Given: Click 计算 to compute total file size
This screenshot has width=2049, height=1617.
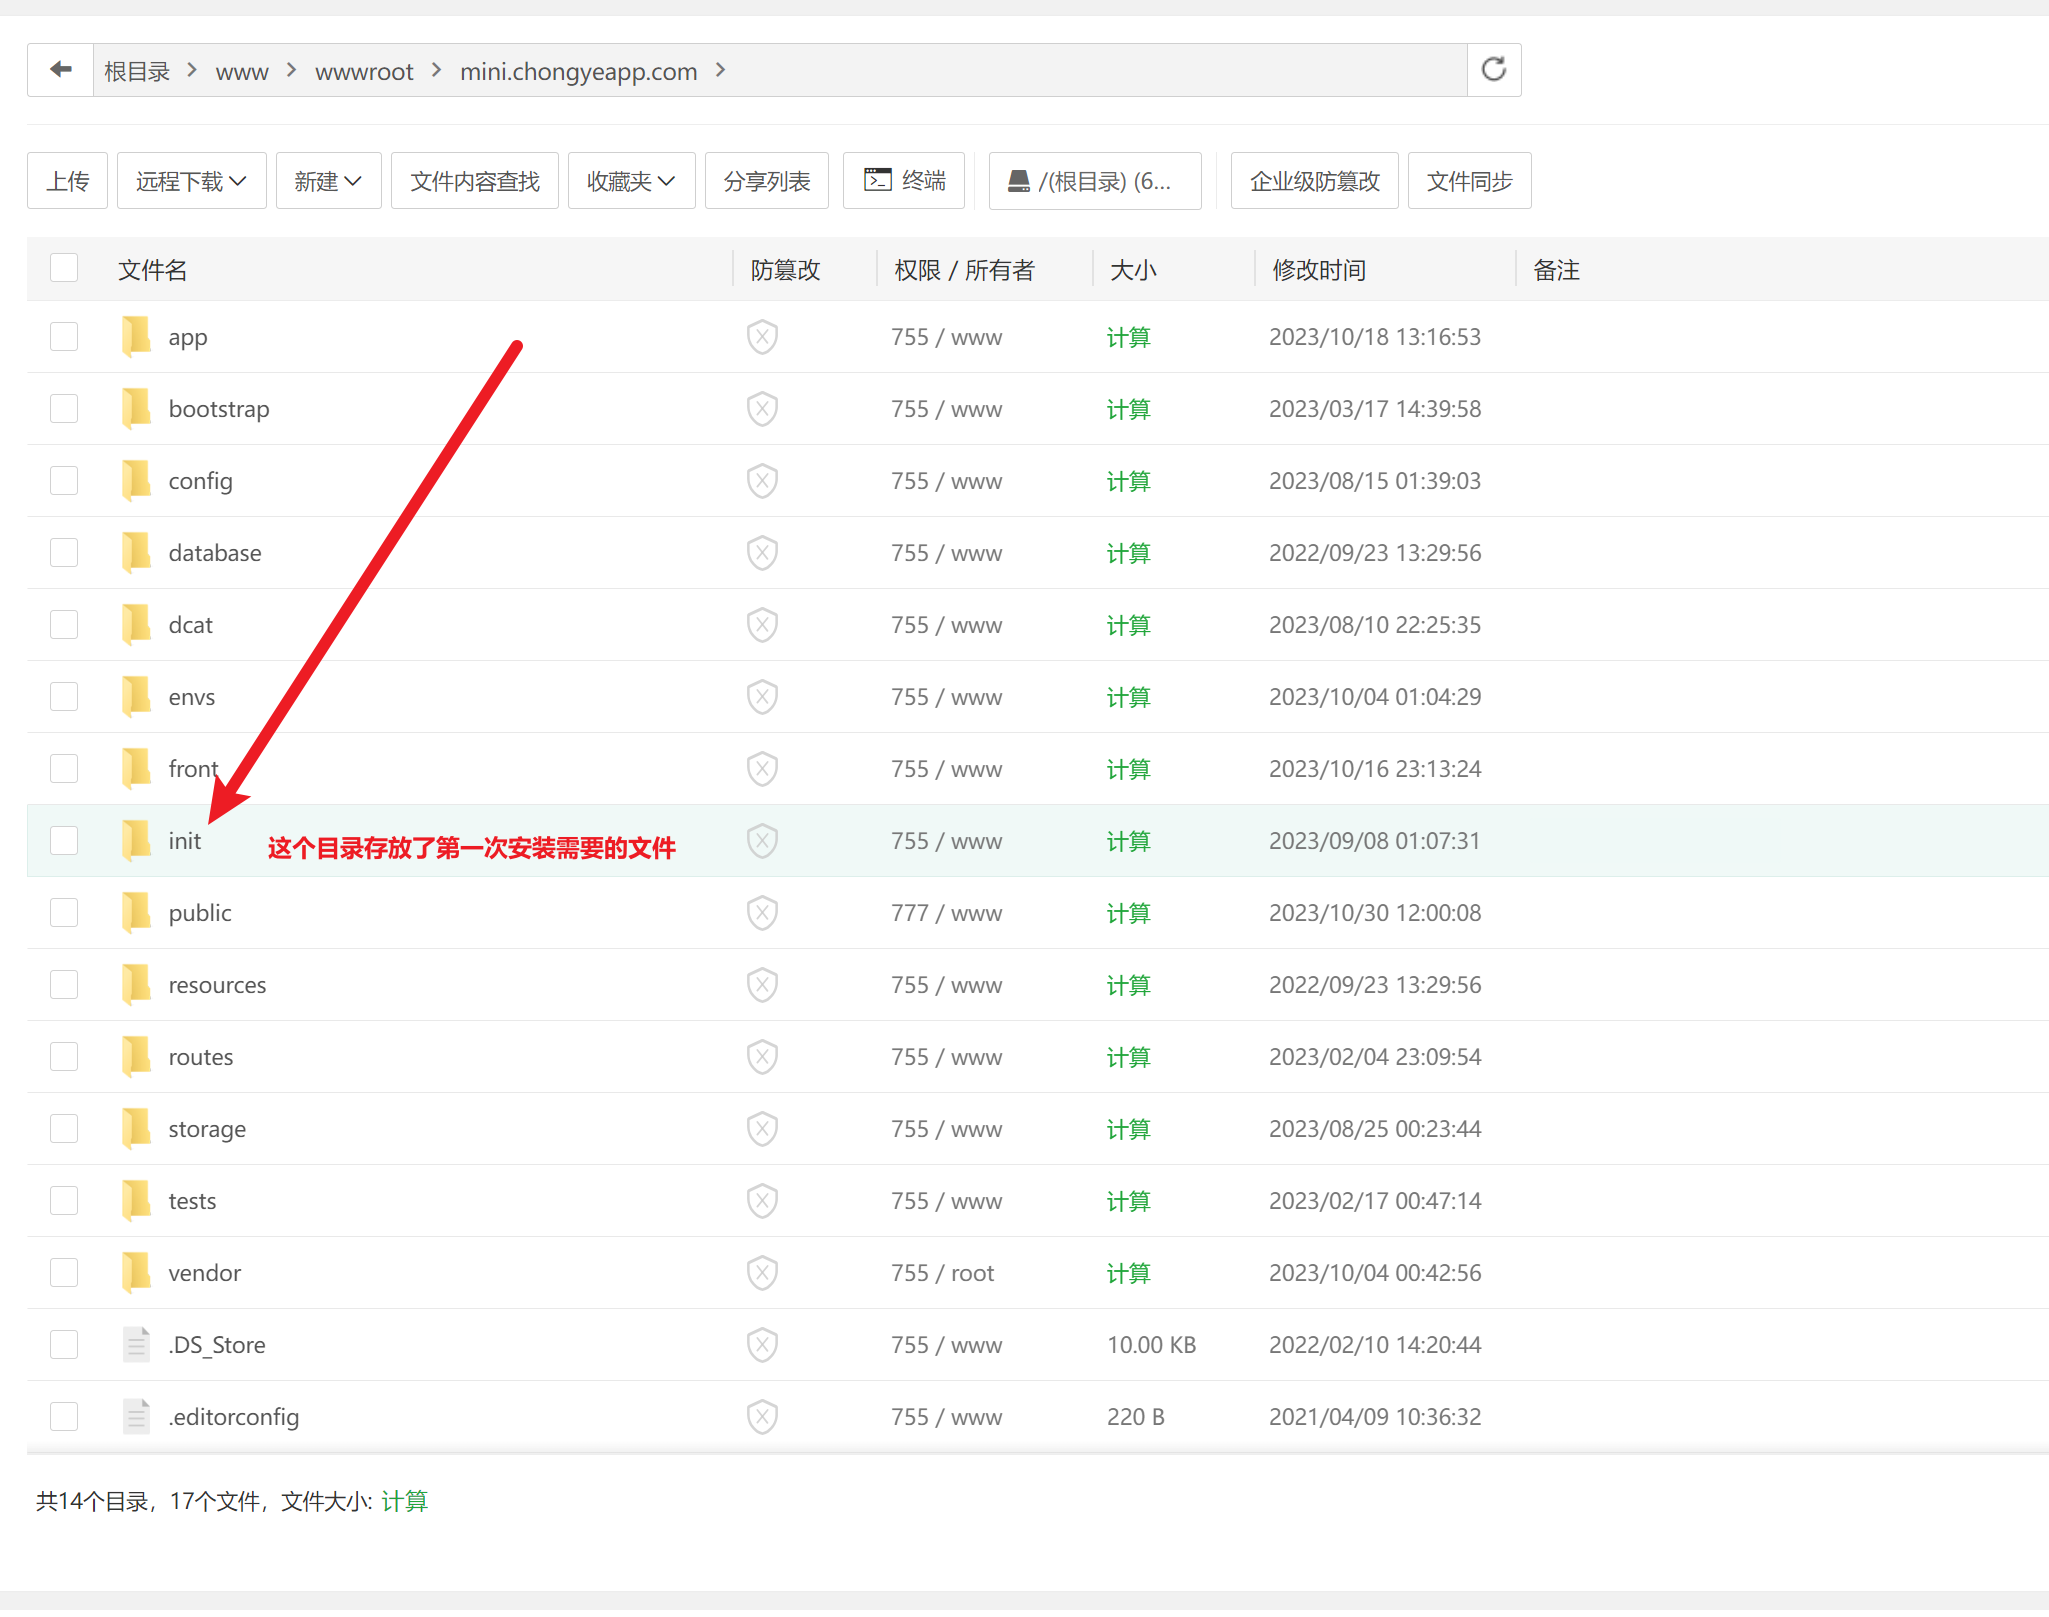Looking at the screenshot, I should [405, 1500].
